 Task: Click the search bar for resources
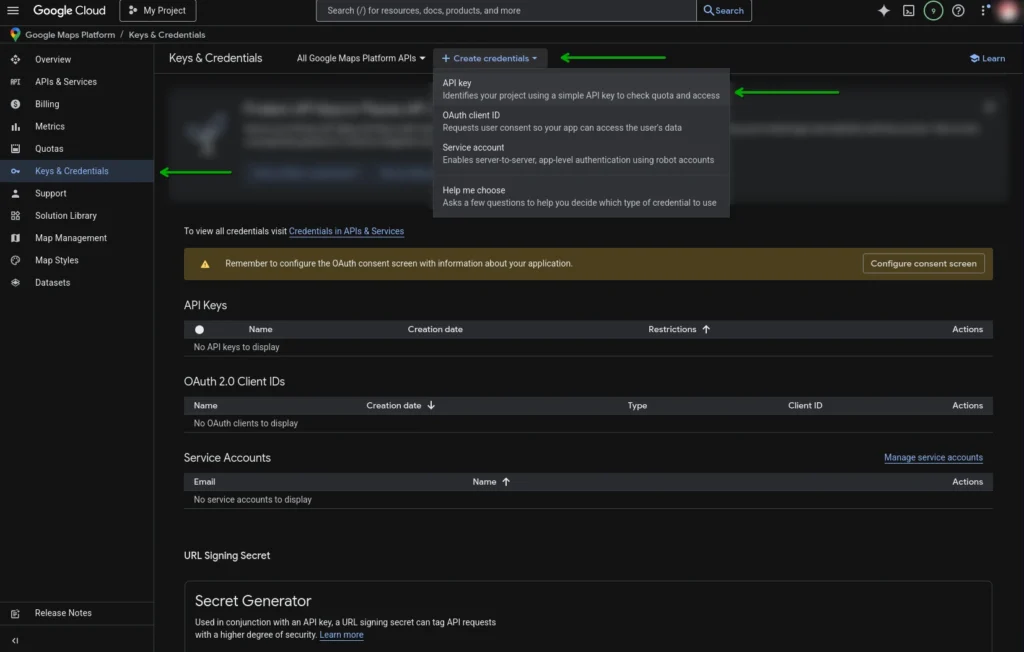(x=506, y=11)
